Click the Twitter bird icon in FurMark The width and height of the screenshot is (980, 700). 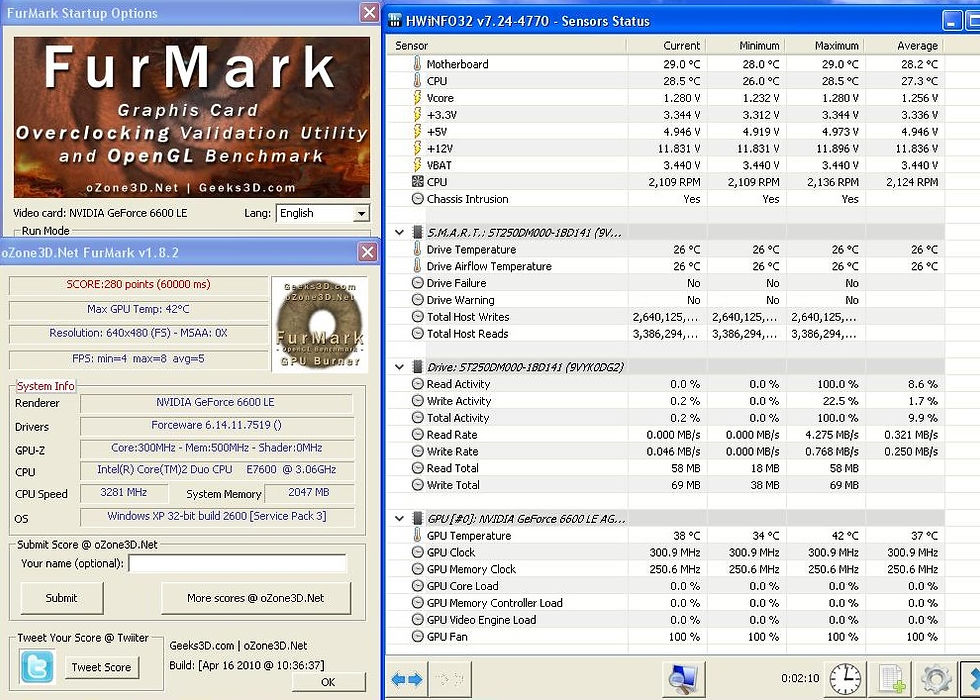pos(36,666)
